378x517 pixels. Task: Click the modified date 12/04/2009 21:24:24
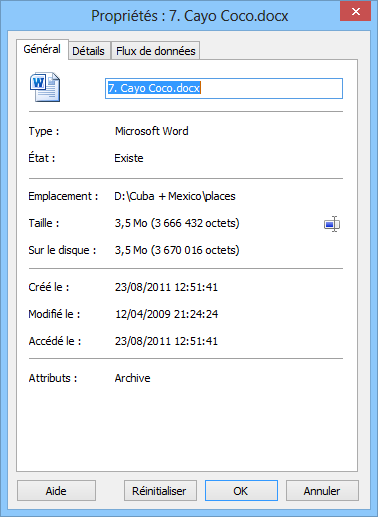pos(167,314)
